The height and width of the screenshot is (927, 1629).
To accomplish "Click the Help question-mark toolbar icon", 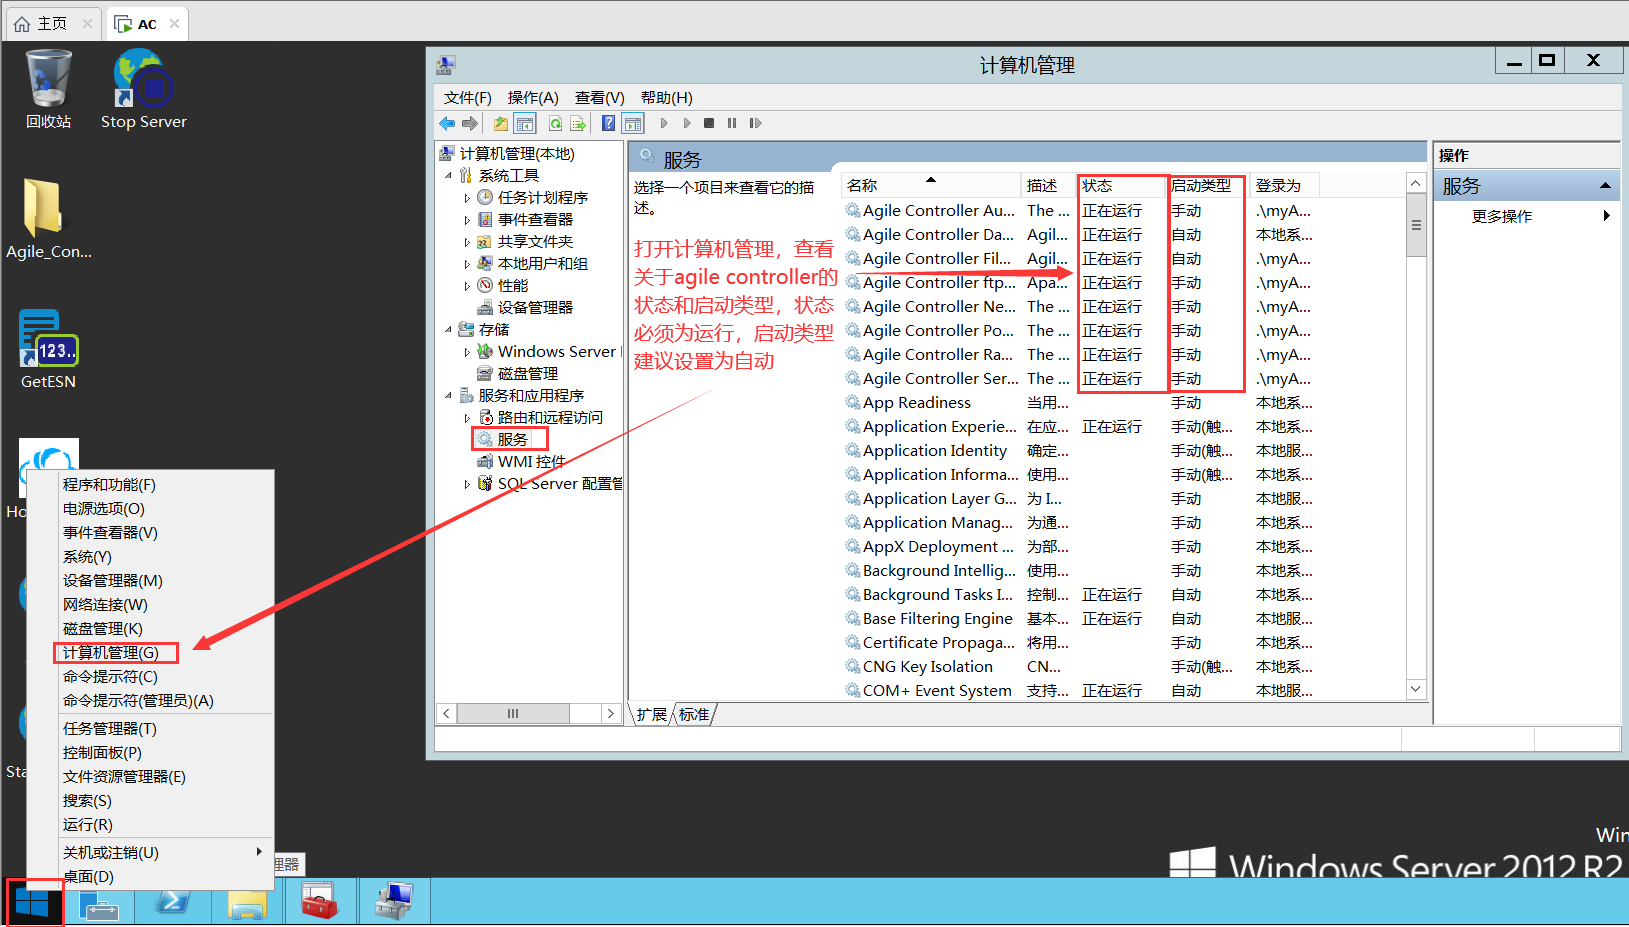I will pyautogui.click(x=608, y=122).
